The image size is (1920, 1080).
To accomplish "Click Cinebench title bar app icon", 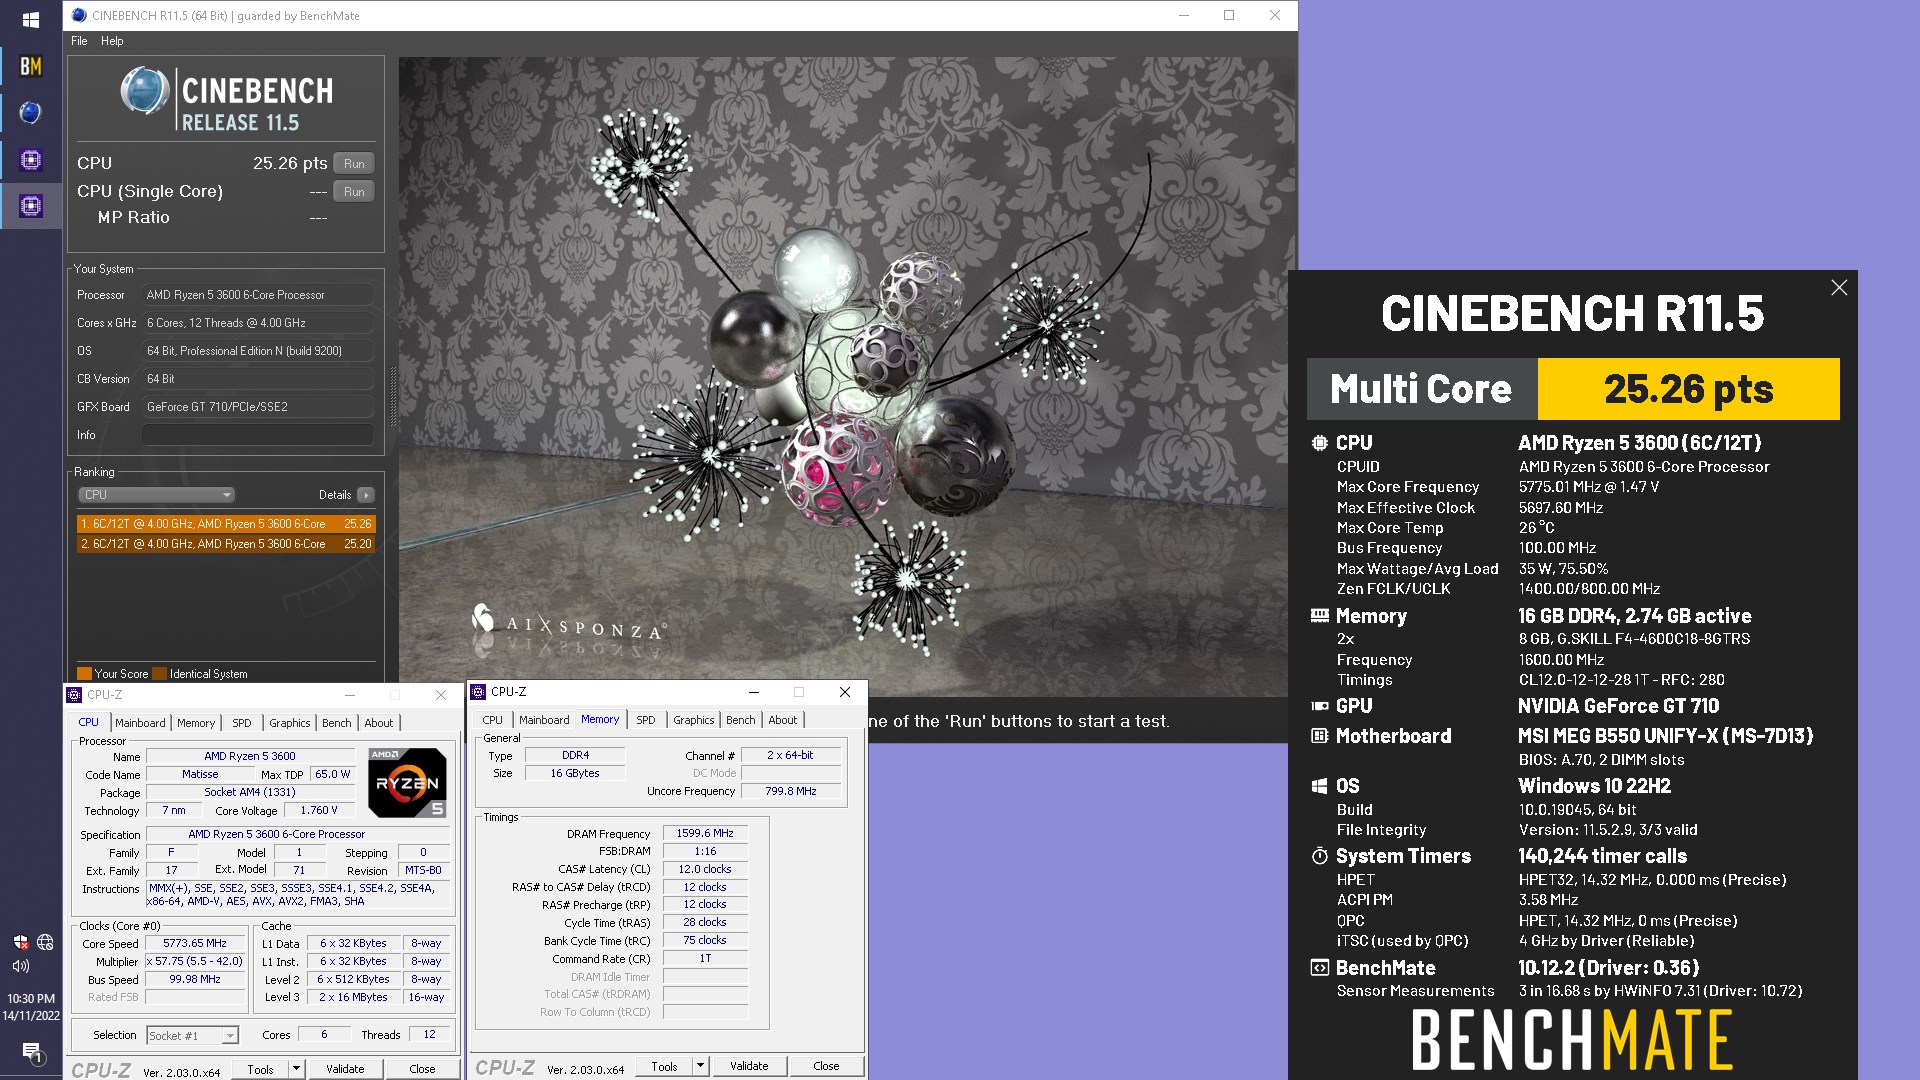I will click(x=79, y=15).
